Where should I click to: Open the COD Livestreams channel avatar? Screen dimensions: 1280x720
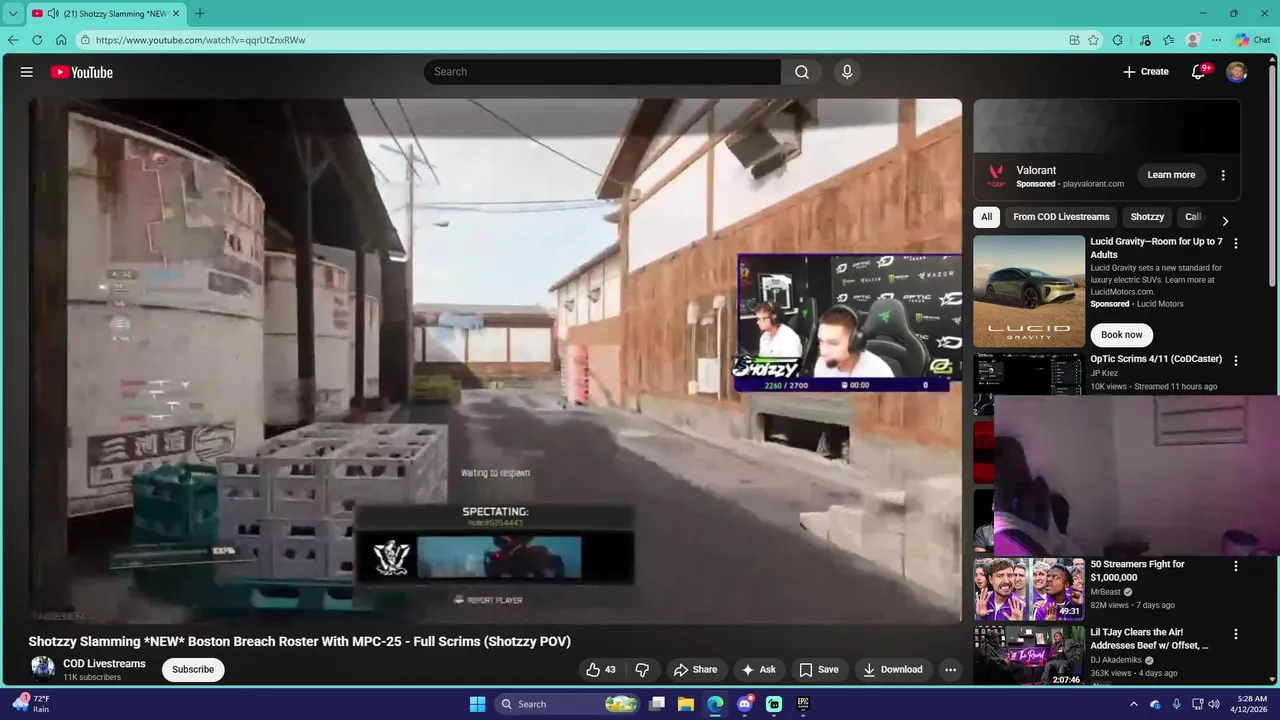[x=43, y=669]
